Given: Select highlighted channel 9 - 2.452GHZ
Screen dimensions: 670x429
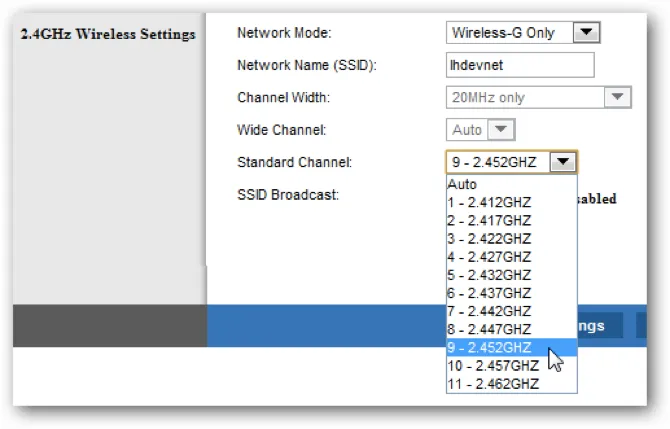Looking at the screenshot, I should [x=490, y=348].
